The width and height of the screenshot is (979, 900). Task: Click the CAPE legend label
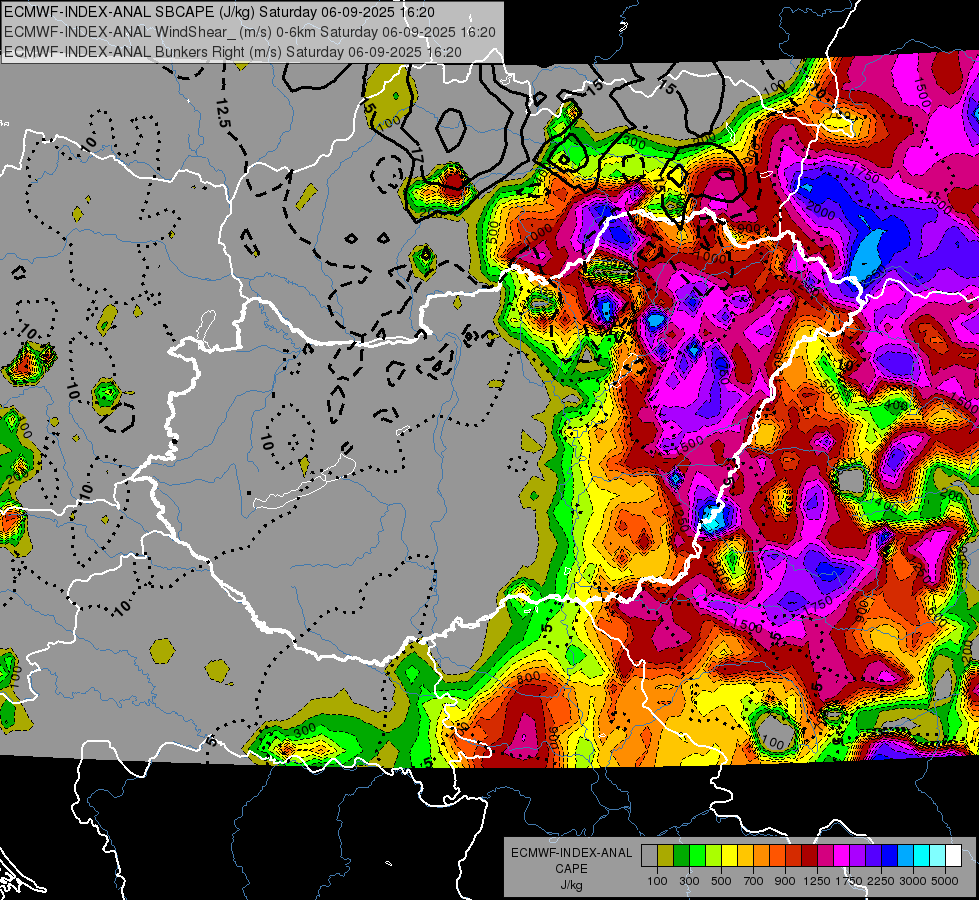pos(571,869)
